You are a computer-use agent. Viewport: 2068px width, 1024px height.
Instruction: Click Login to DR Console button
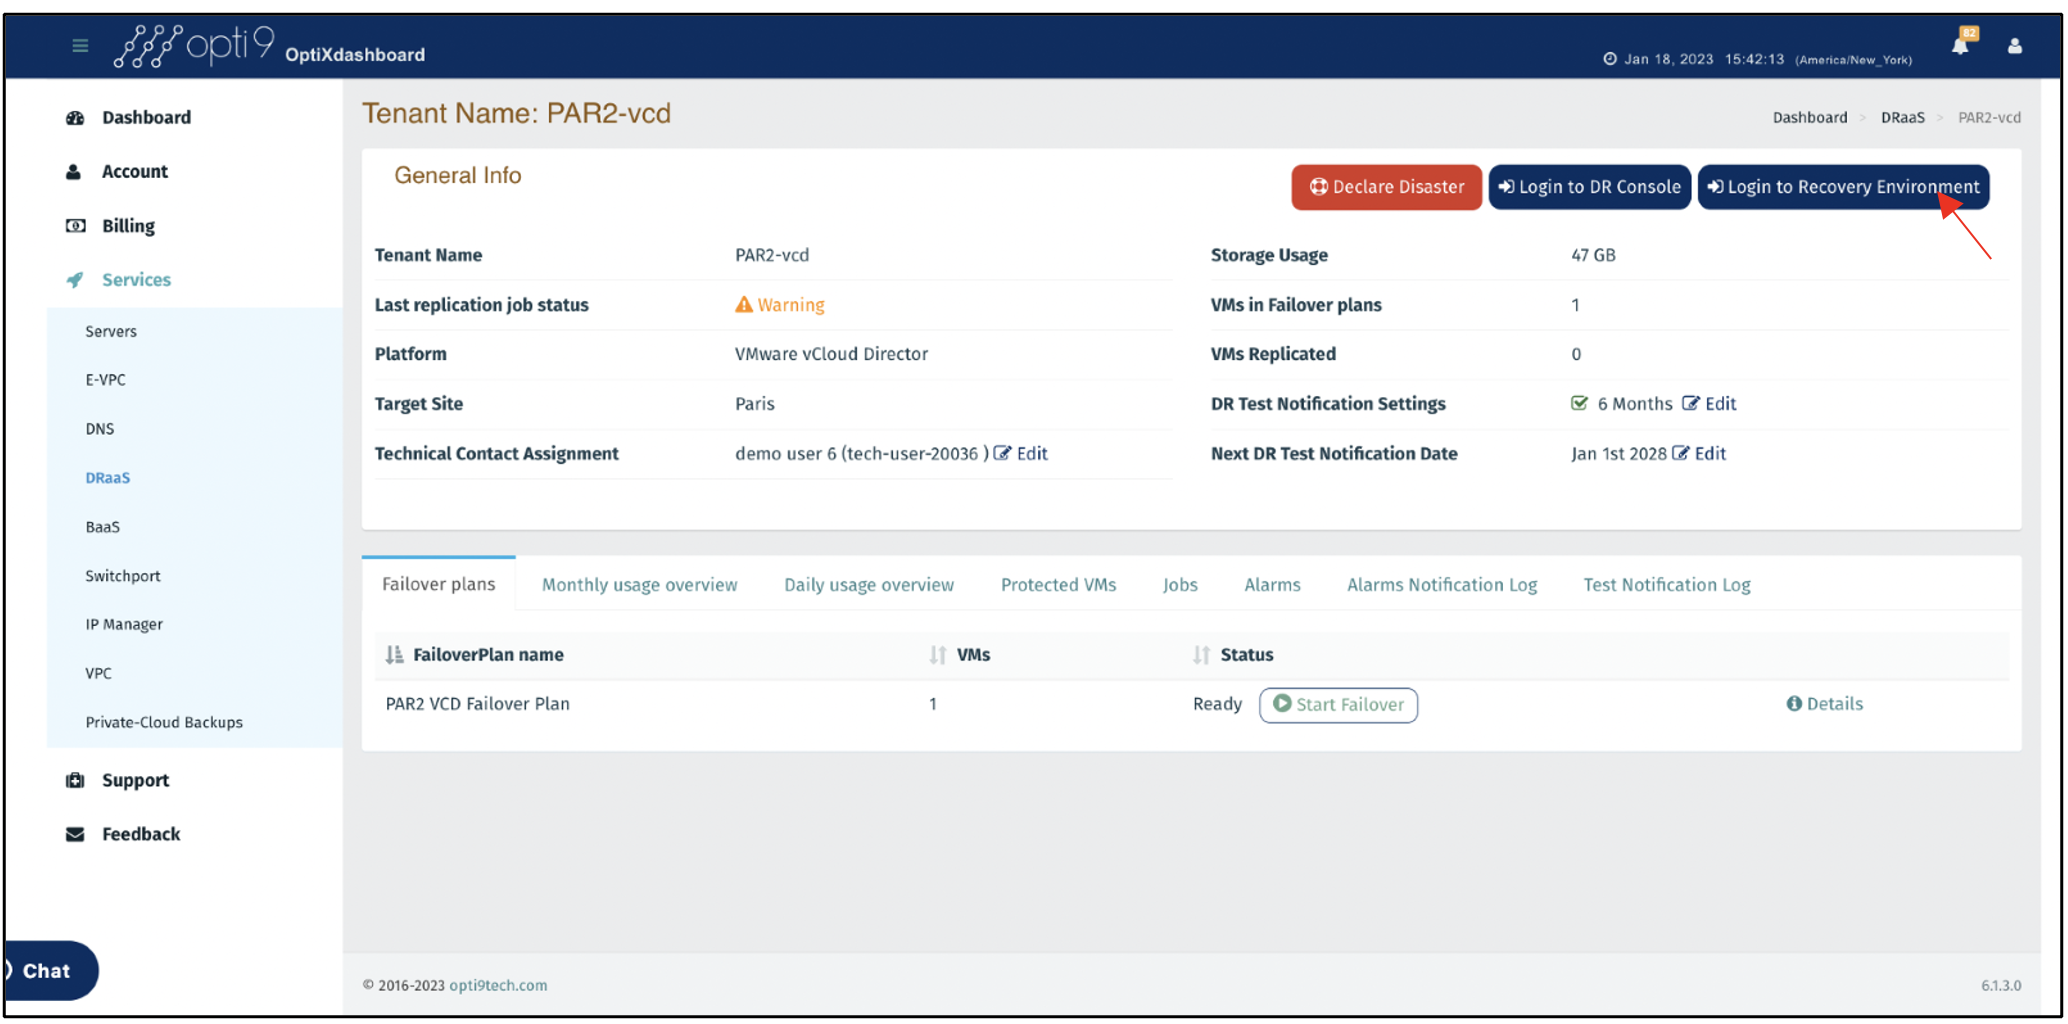pyautogui.click(x=1589, y=187)
